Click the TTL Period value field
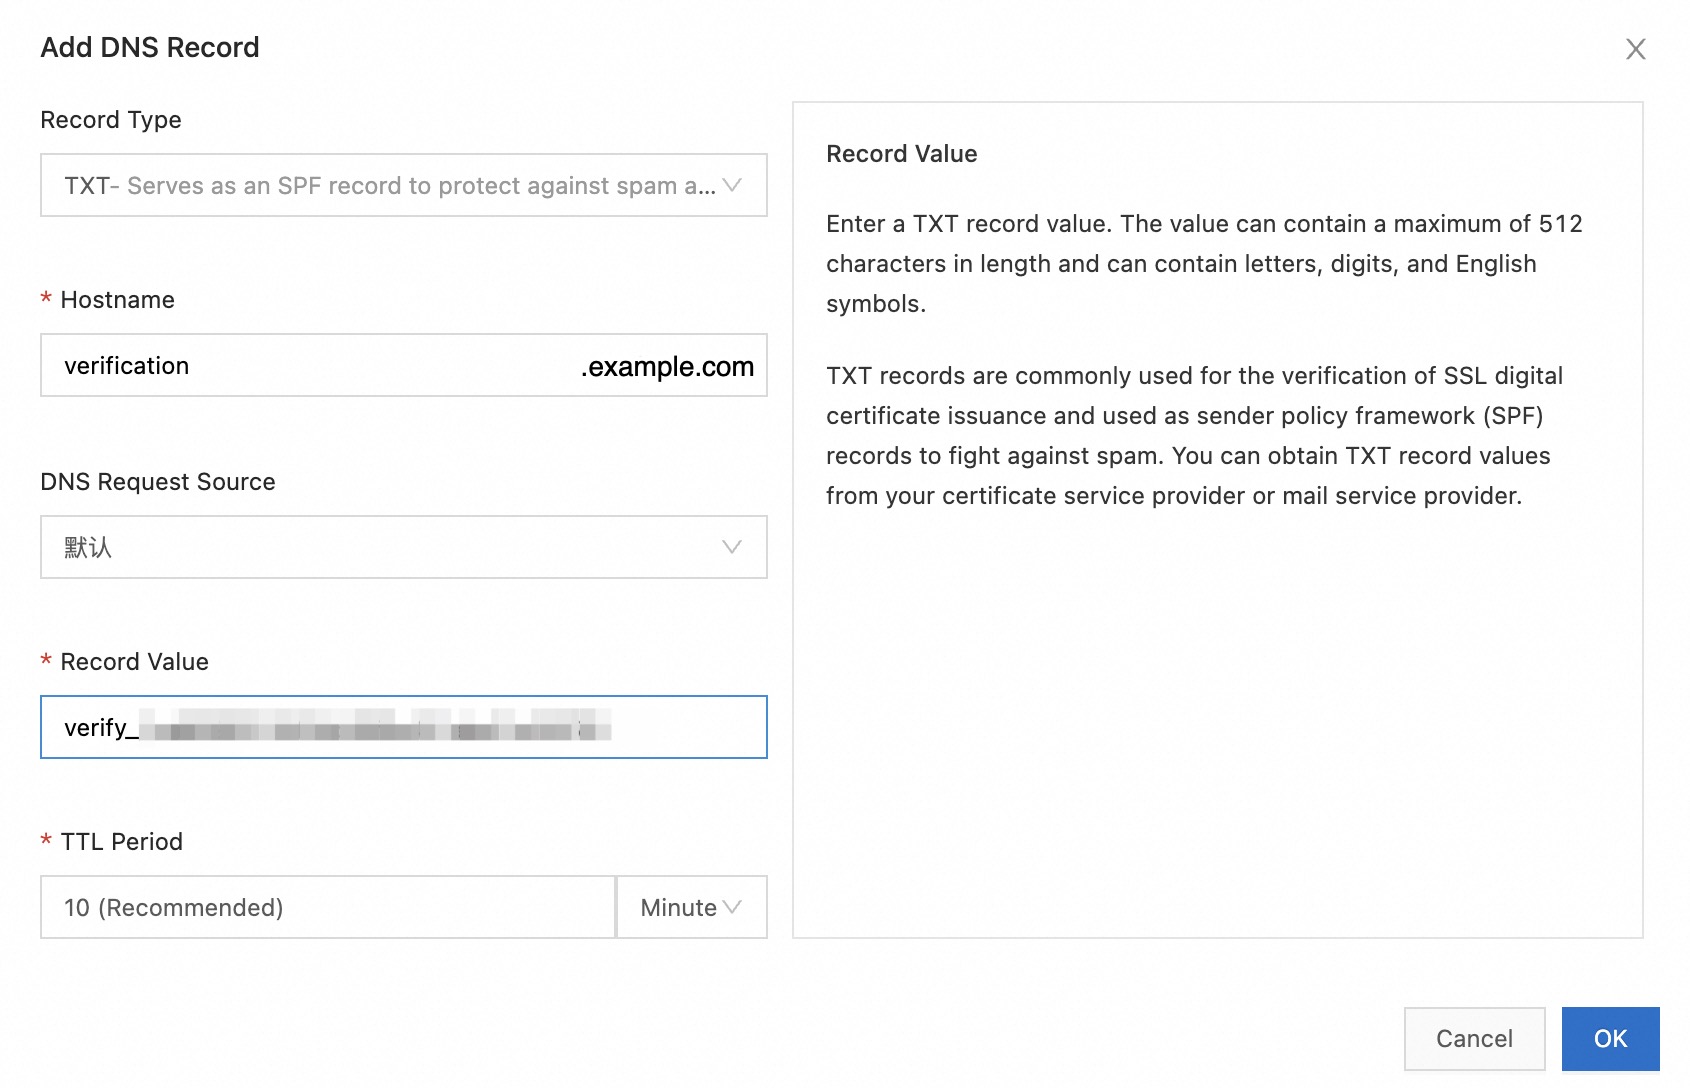Viewport: 1690px width, 1088px height. coord(327,907)
